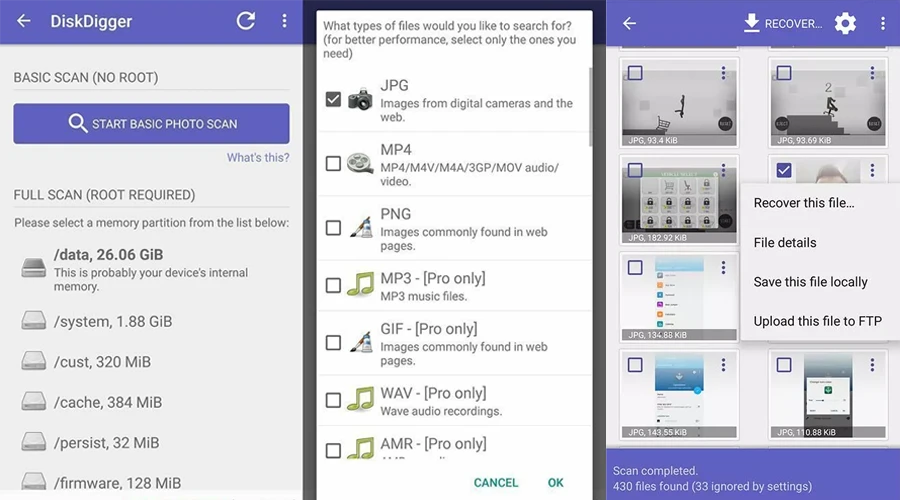The width and height of the screenshot is (900, 500).
Task: Tap the music note icon for WAV
Action: [360, 399]
